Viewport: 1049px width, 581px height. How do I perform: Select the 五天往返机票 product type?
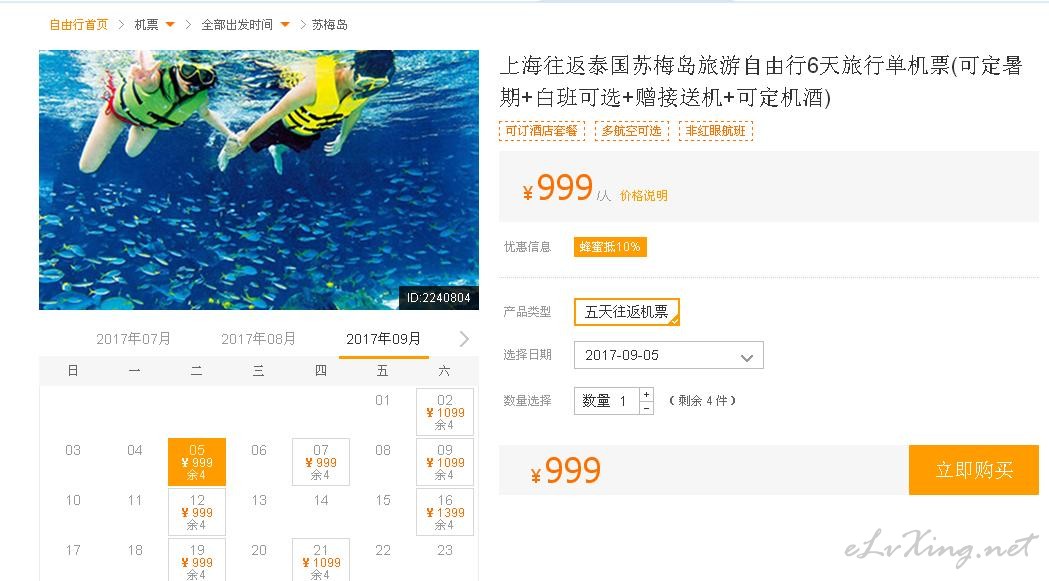(x=627, y=312)
